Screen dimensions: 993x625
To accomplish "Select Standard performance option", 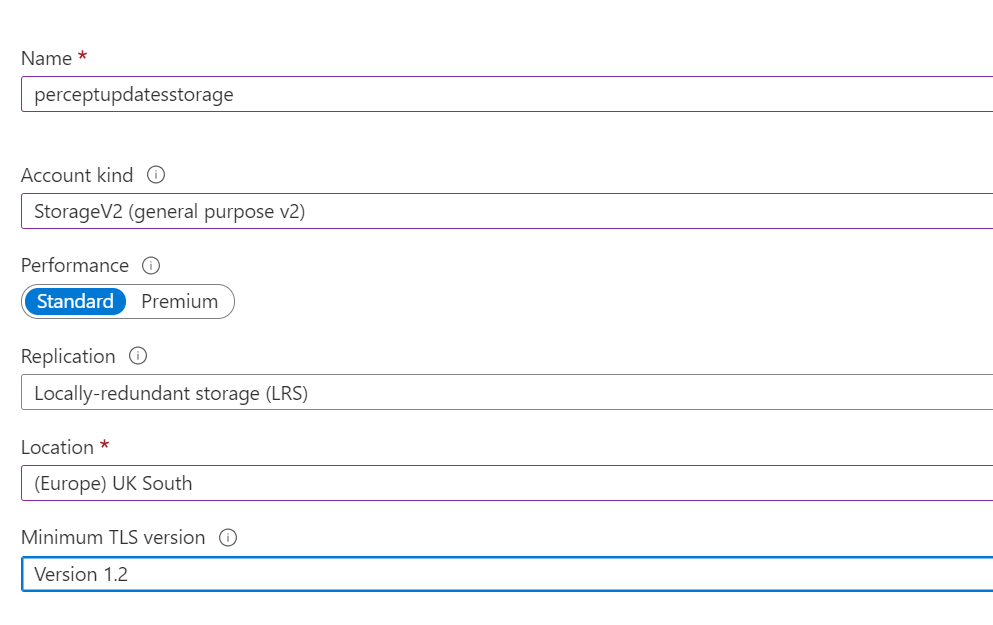I will click(75, 301).
